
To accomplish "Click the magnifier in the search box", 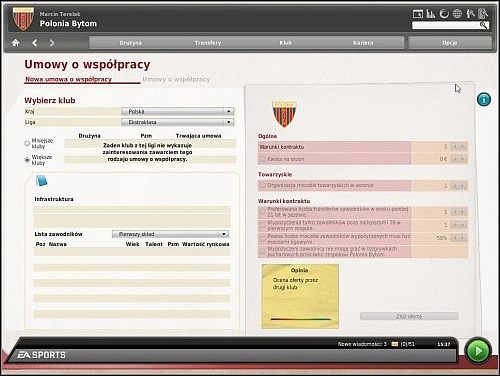I will pos(483,25).
